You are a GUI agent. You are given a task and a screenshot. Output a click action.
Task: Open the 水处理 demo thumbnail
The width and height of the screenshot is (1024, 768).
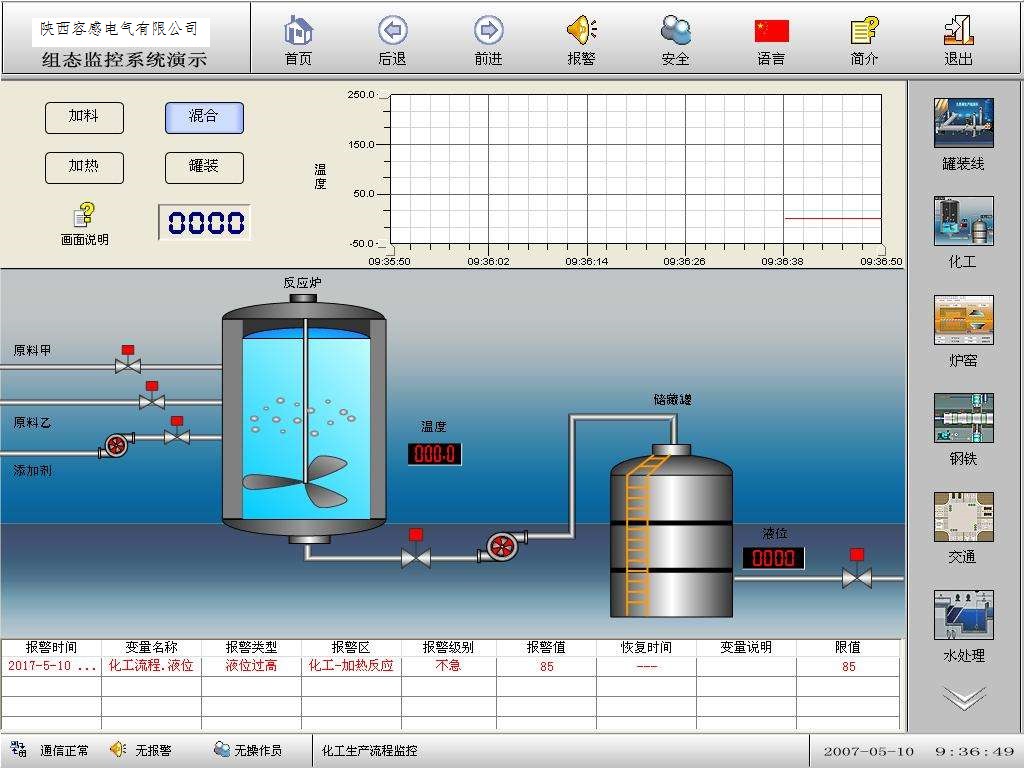[963, 615]
